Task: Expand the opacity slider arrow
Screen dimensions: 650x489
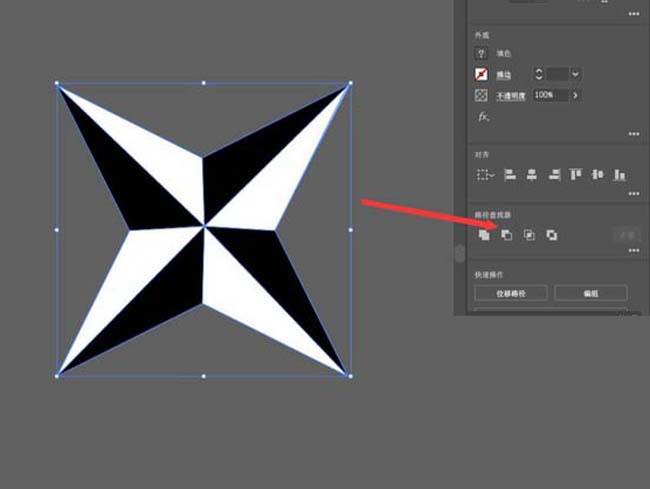Action: pos(575,95)
